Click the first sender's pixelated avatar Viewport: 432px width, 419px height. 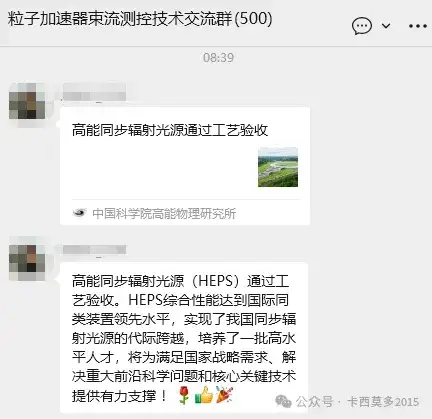click(27, 101)
